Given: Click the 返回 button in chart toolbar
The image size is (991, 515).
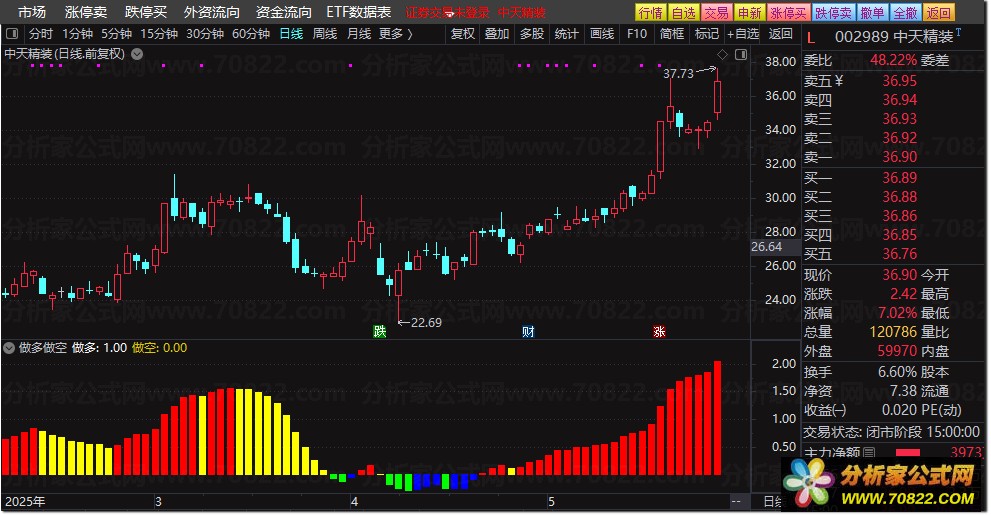Looking at the screenshot, I should point(781,33).
